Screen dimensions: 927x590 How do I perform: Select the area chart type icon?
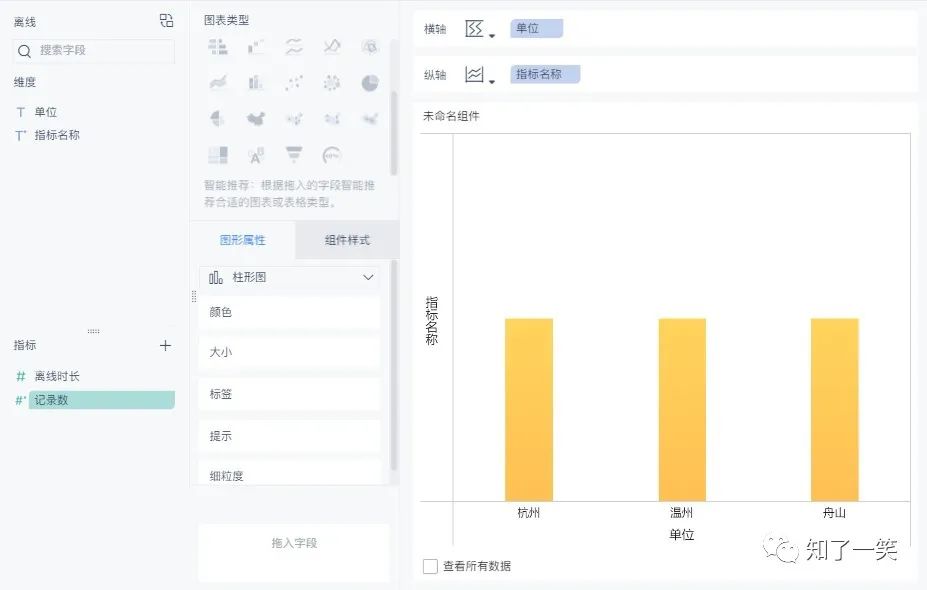coord(218,82)
